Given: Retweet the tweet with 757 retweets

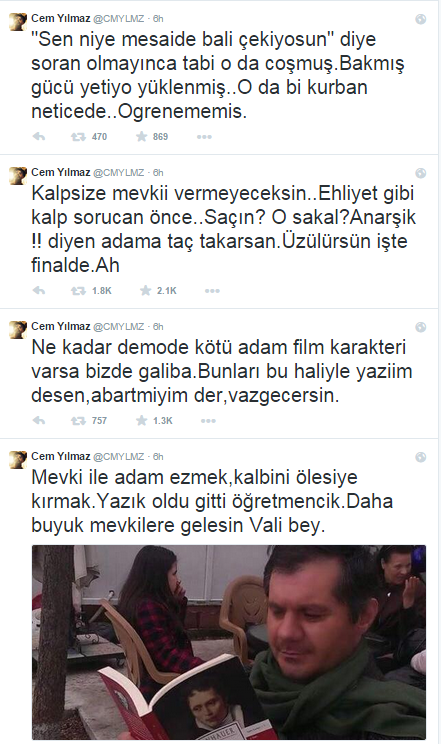Looking at the screenshot, I should click(x=78, y=421).
